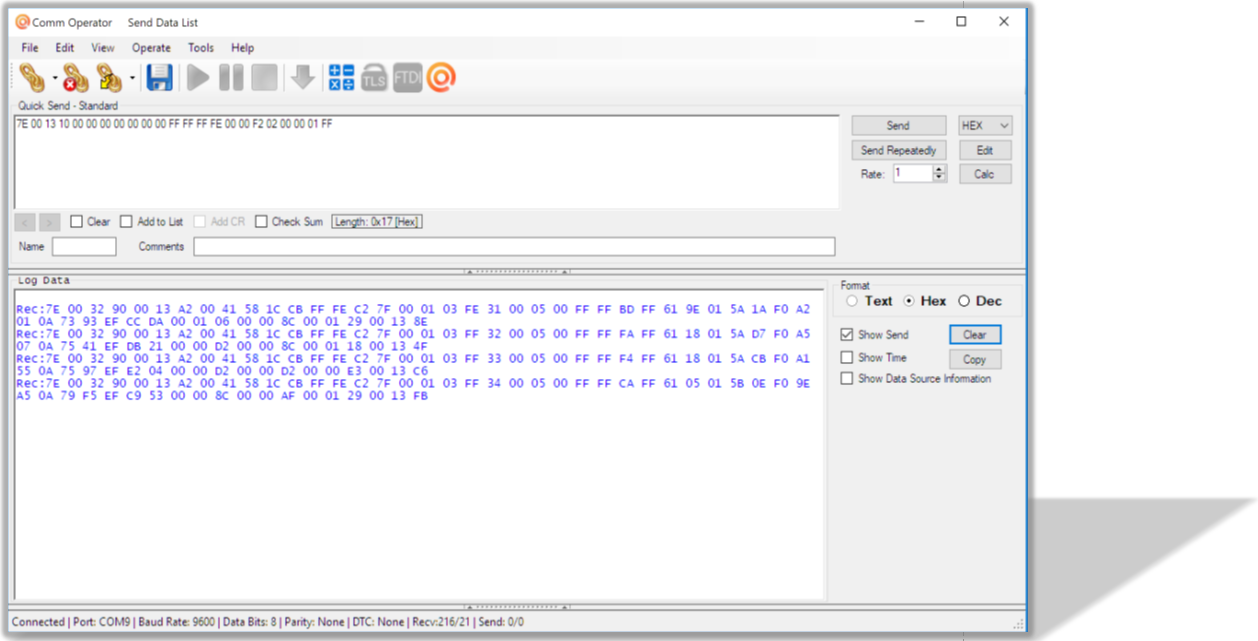This screenshot has width=1258, height=641.
Task: Enable the Add to List checkbox
Action: tap(126, 222)
